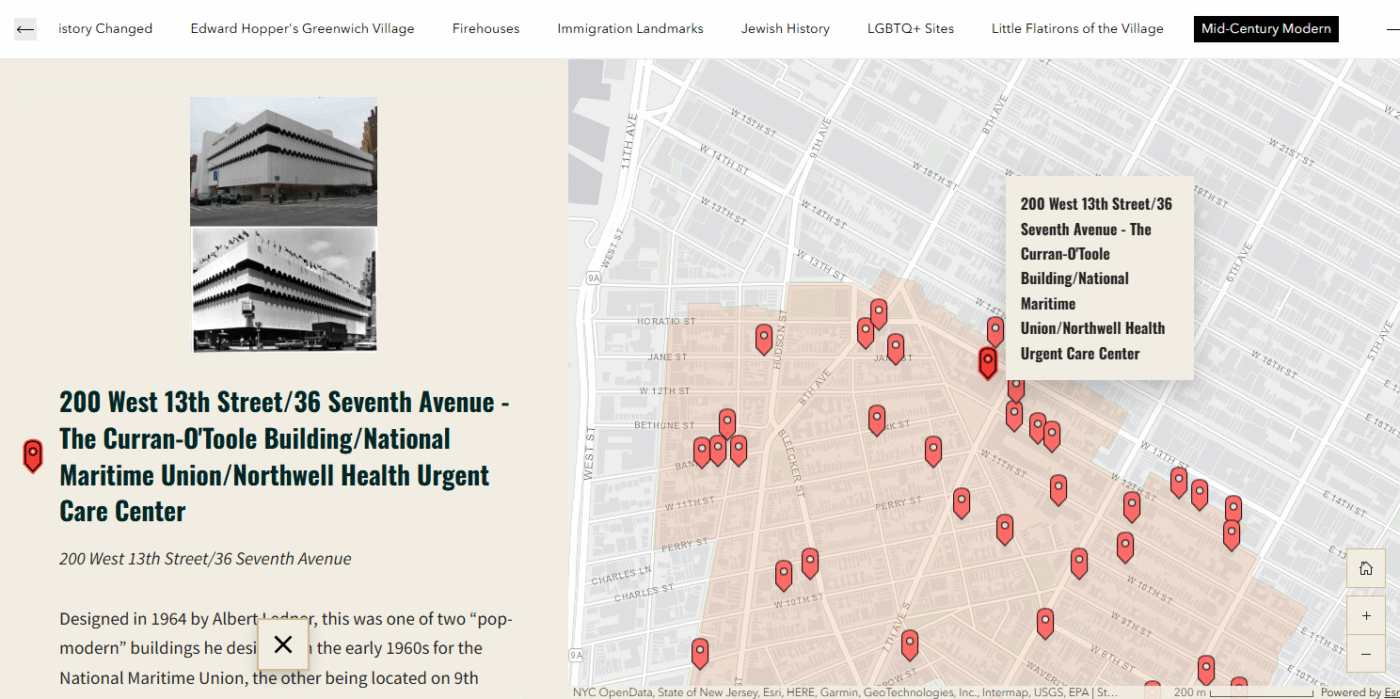This screenshot has width=1400, height=699.
Task: Close the detail panel with X button
Action: tap(283, 645)
